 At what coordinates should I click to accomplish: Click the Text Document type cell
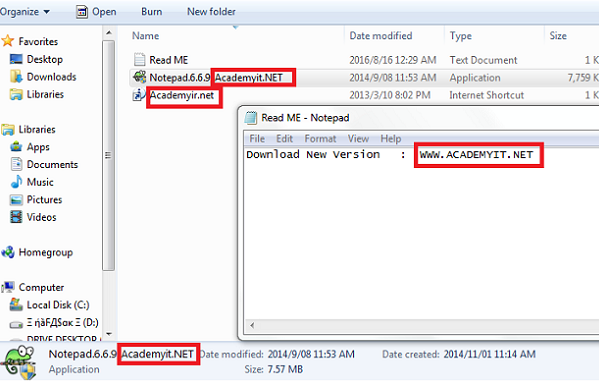click(483, 60)
